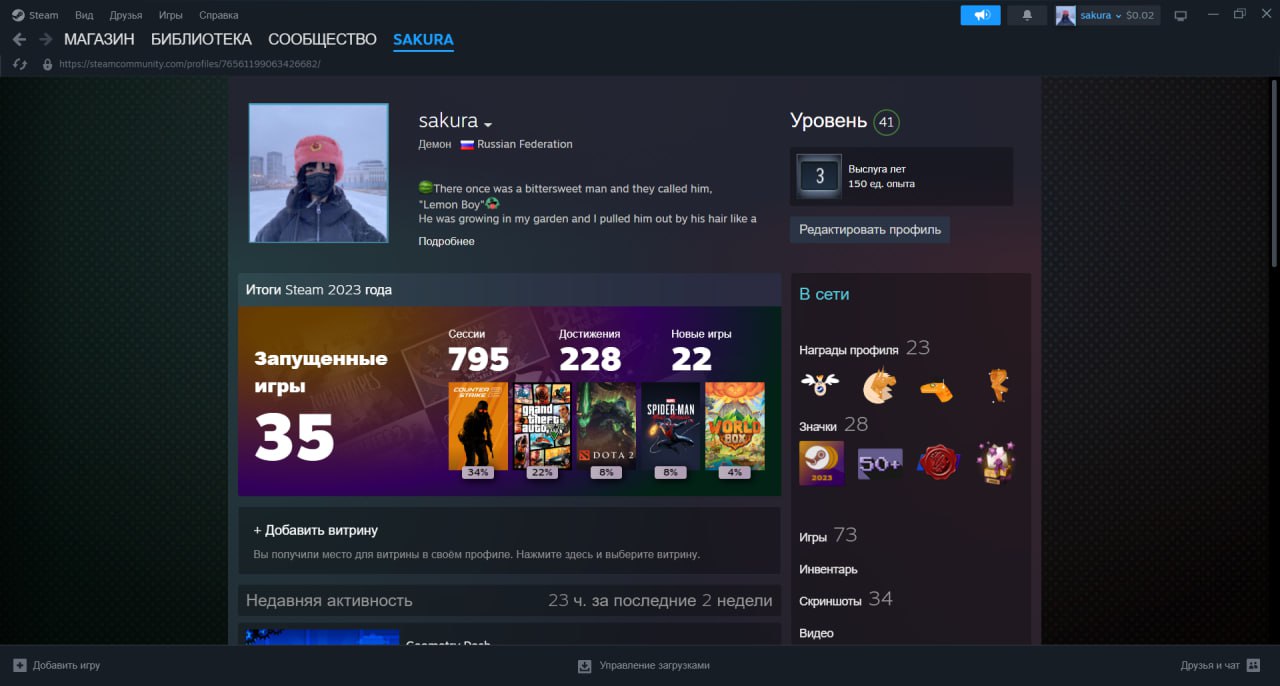Open the Игры 73 link
1280x686 pixels.
[828, 536]
